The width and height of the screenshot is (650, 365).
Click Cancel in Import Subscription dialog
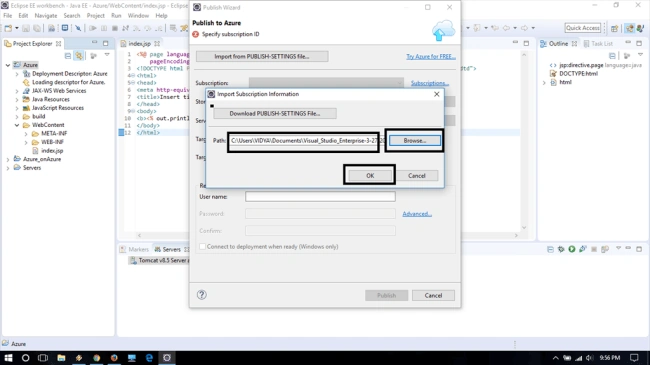tap(417, 175)
